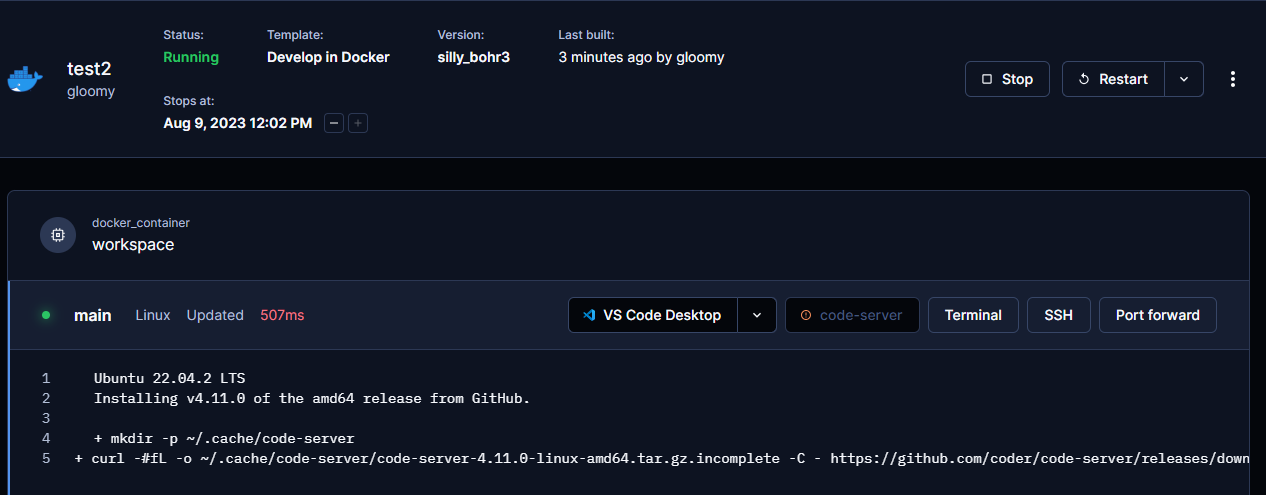Open workspace in VS Code Desktop
This screenshot has width=1266, height=495.
pos(652,315)
